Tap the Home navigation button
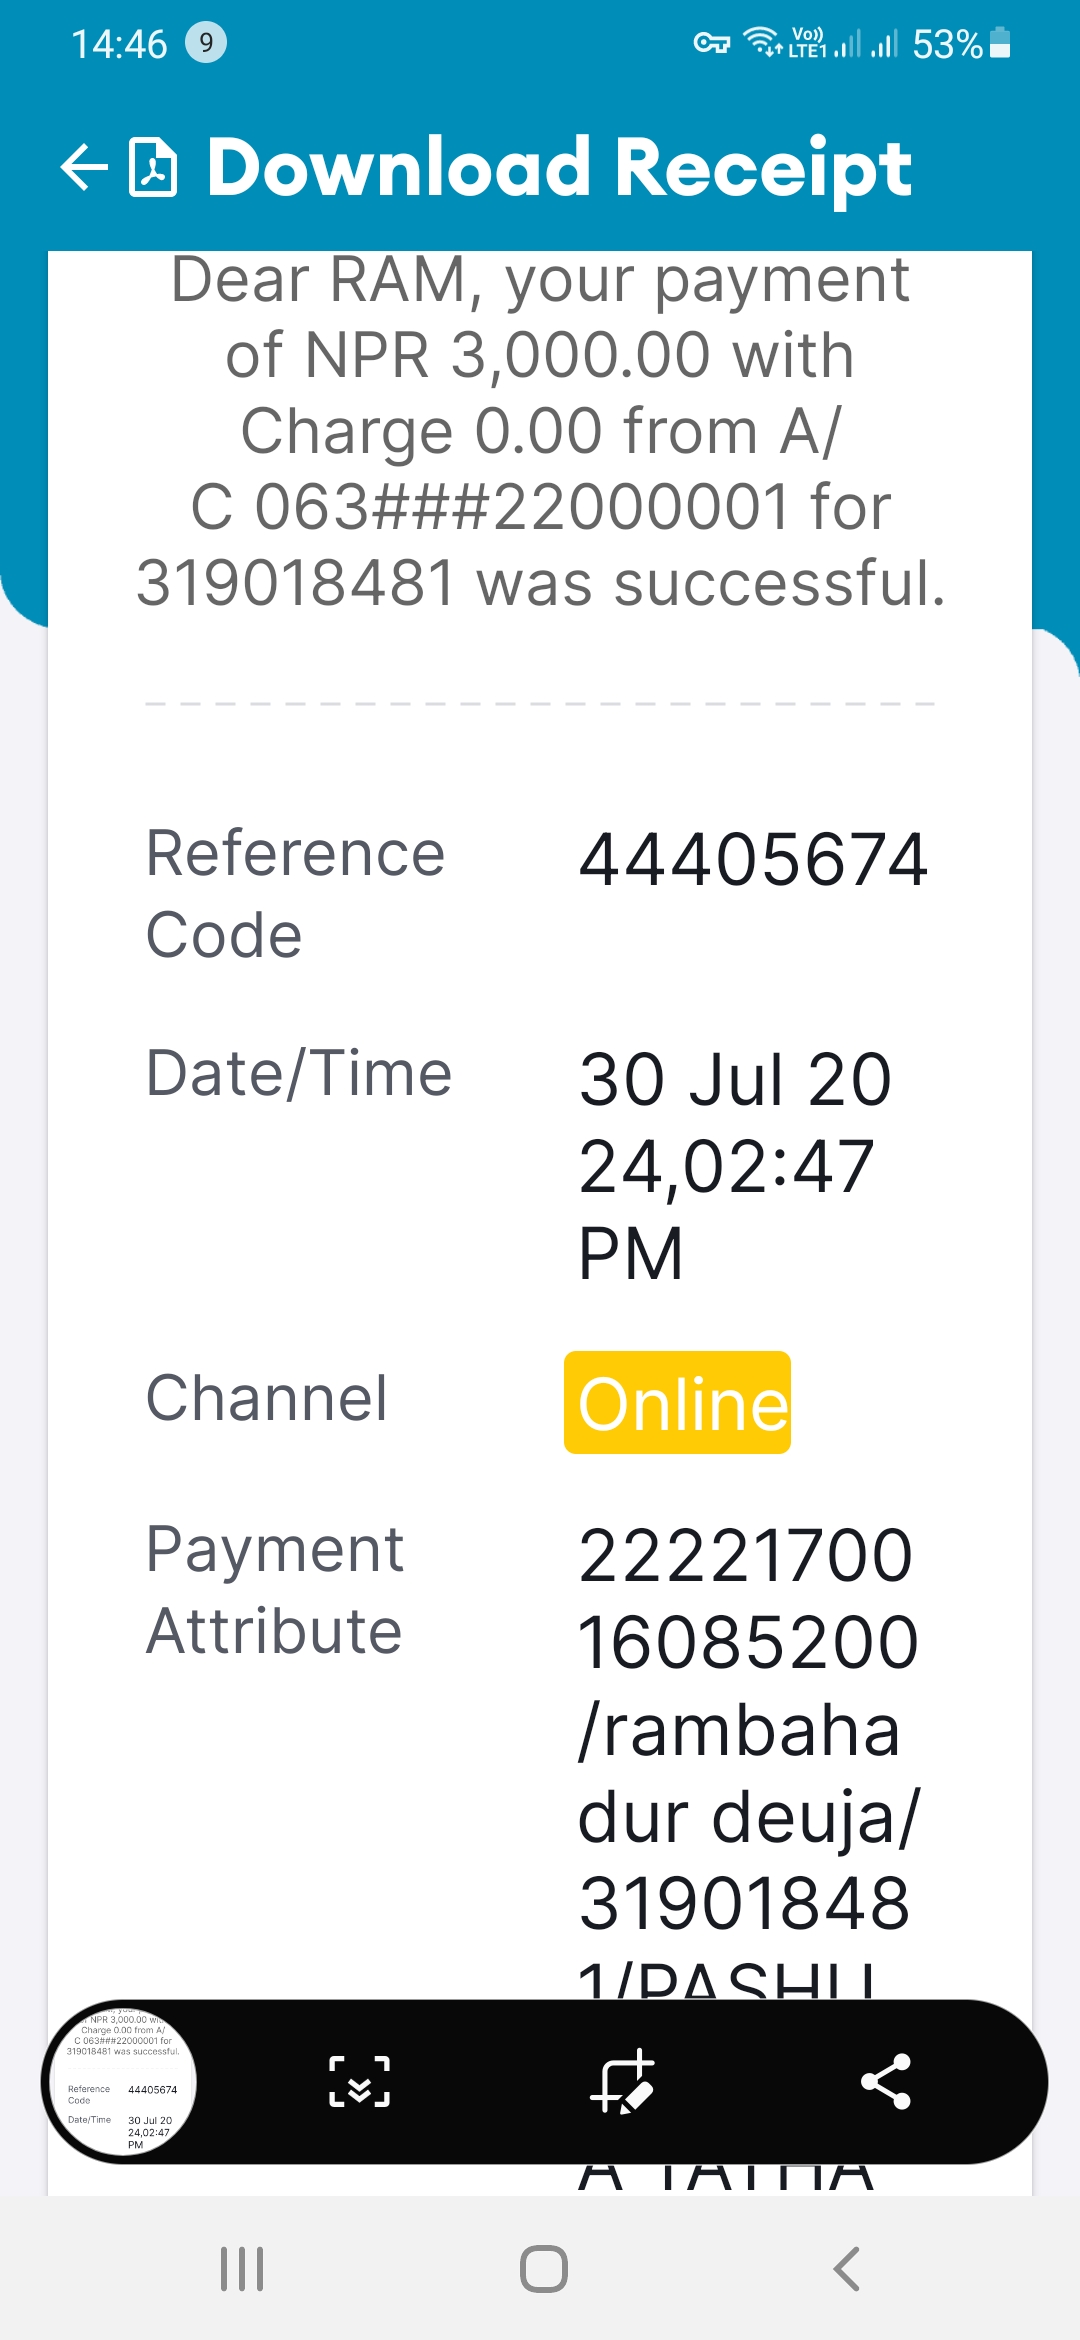Screen dimensions: 1080x2340 pyautogui.click(x=544, y=2269)
